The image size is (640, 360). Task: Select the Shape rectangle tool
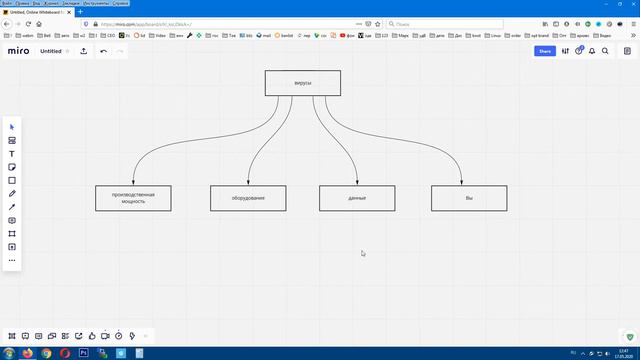12,180
